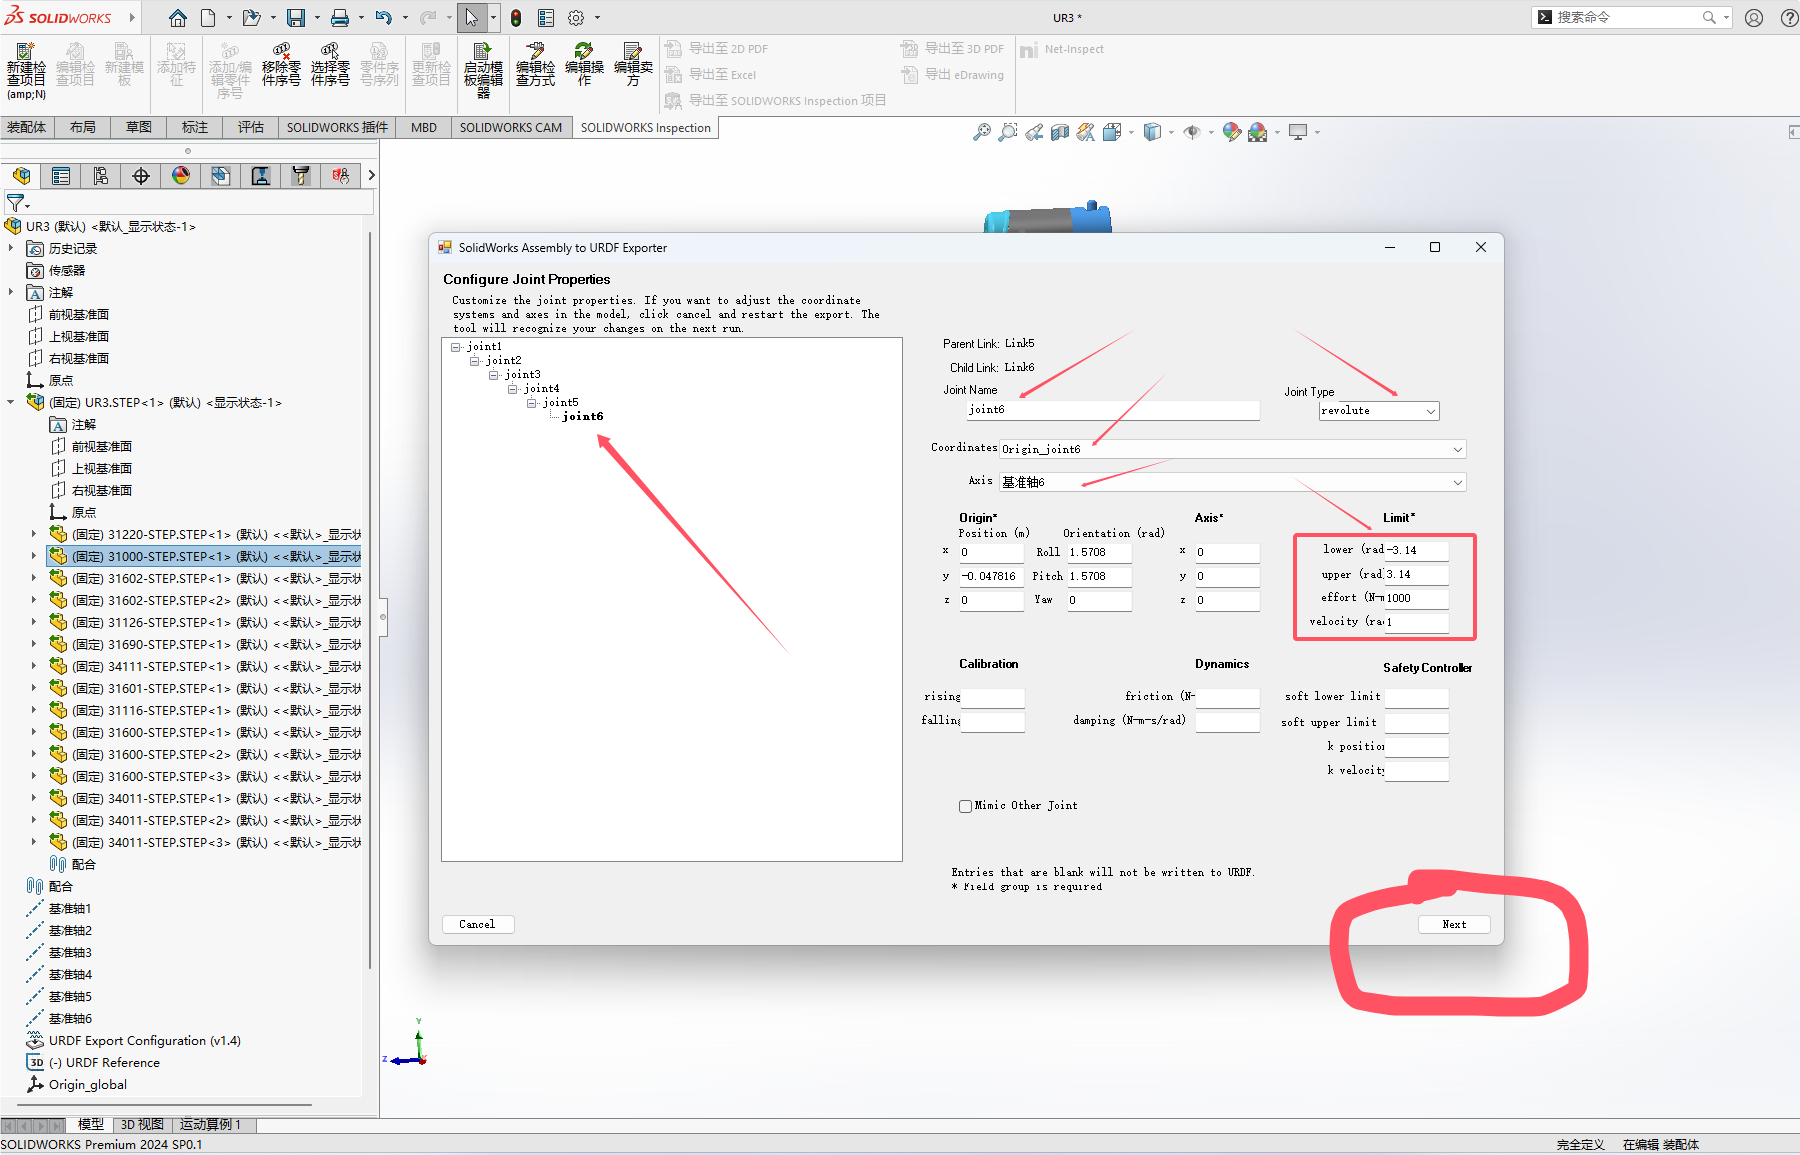Screen dimensions: 1800x1155
Task: Open the Axis 基准轴6 dropdown
Action: (x=1232, y=481)
